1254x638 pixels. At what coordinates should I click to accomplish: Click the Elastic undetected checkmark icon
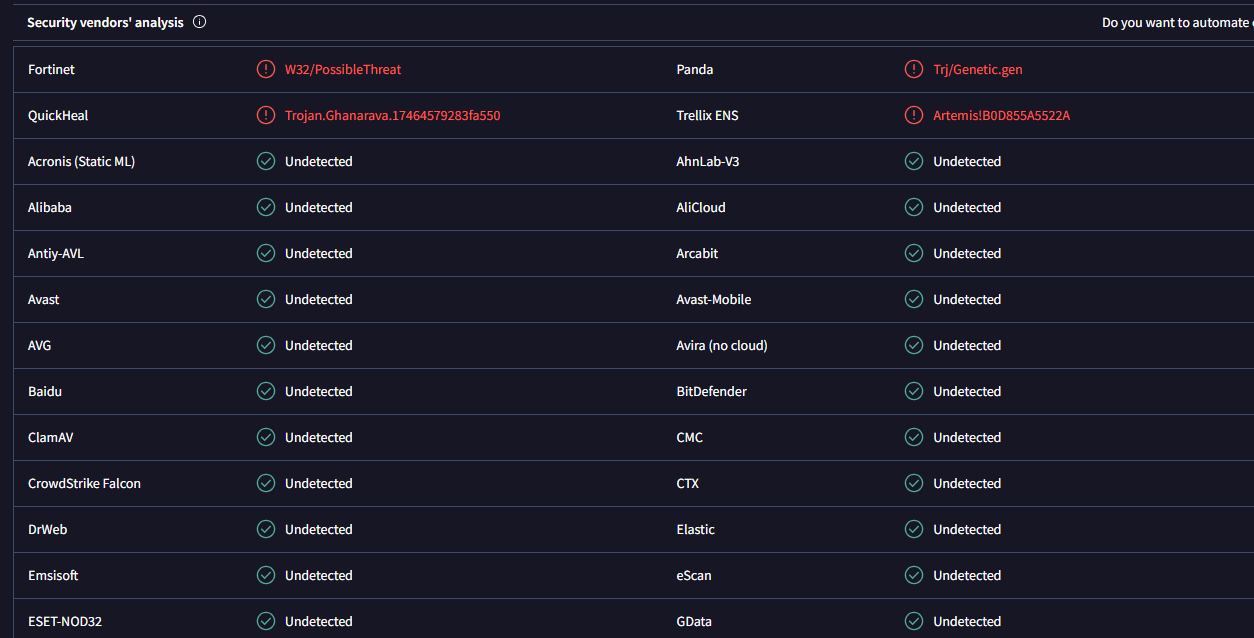pos(914,529)
